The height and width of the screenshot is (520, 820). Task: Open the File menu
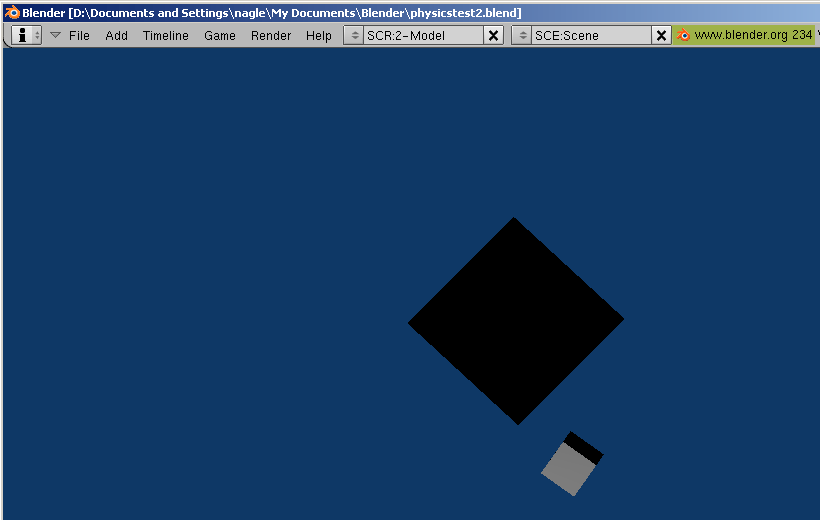79,36
